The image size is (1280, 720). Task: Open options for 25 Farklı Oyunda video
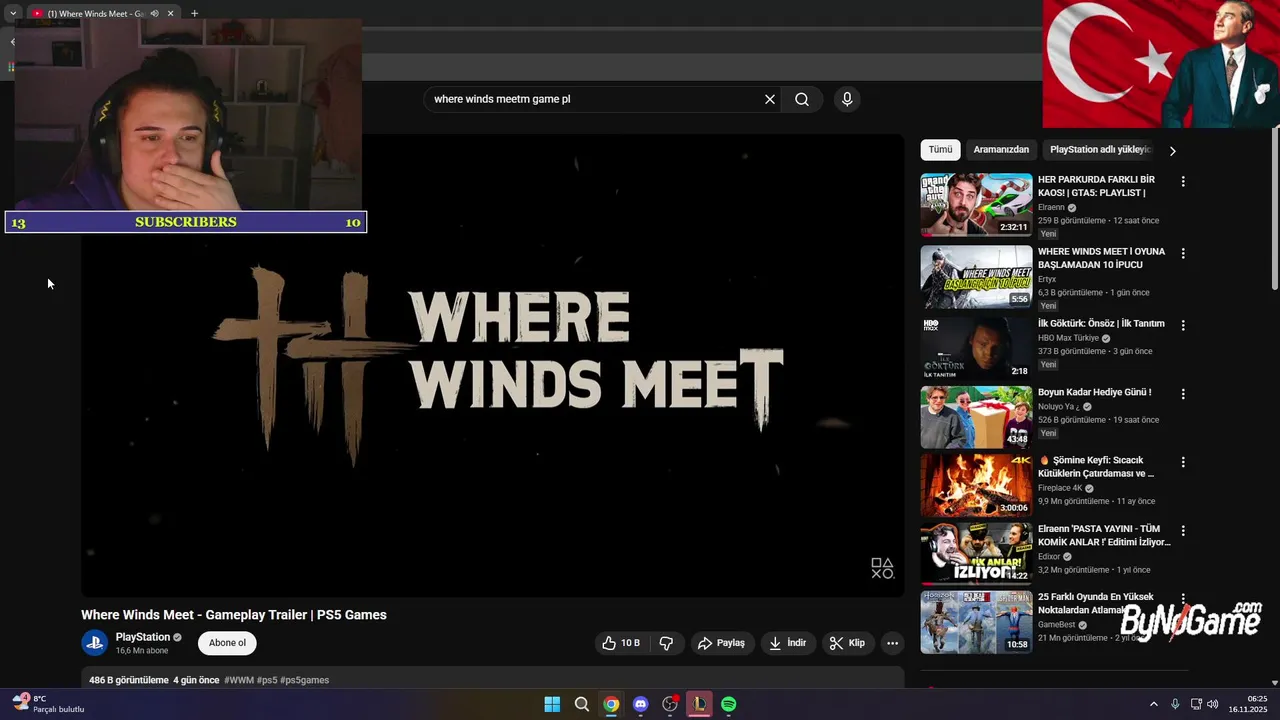click(x=1183, y=599)
